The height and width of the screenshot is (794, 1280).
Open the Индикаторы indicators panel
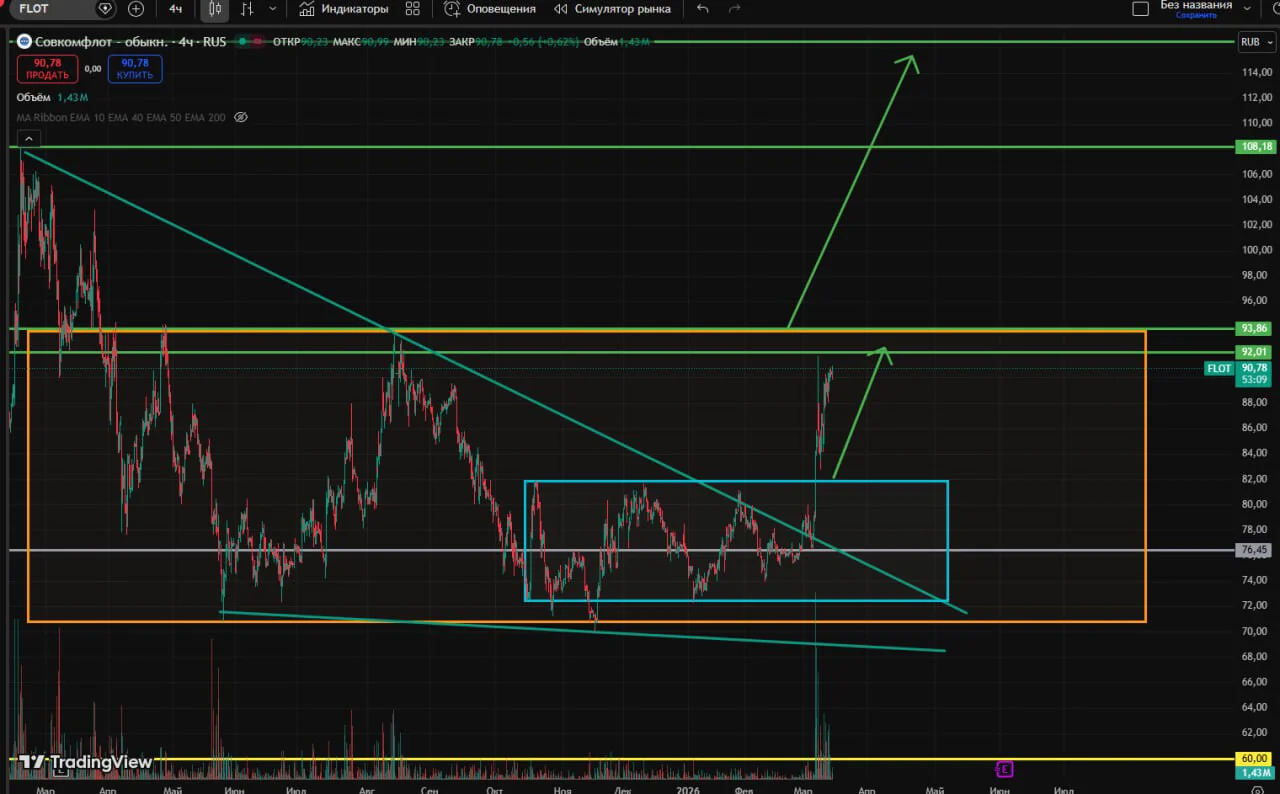click(343, 9)
